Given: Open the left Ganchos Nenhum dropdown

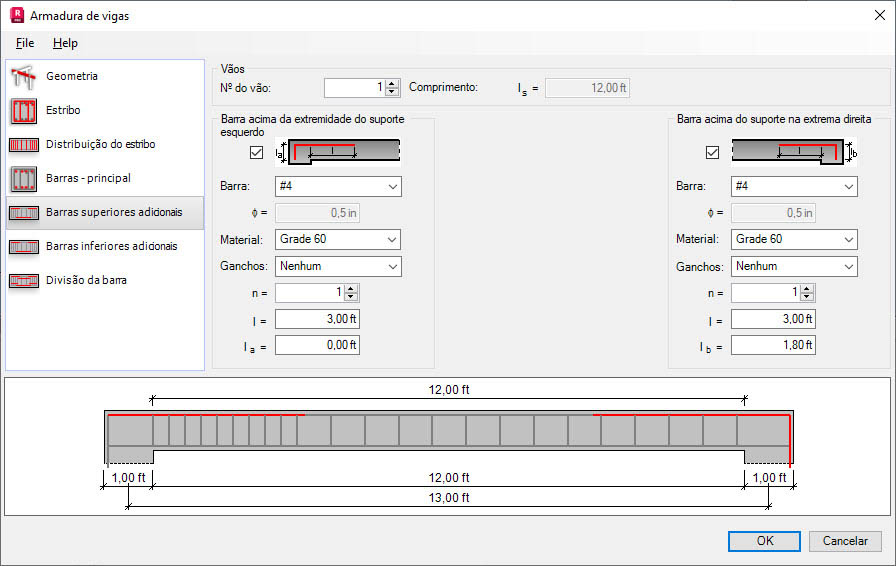Looking at the screenshot, I should [338, 266].
